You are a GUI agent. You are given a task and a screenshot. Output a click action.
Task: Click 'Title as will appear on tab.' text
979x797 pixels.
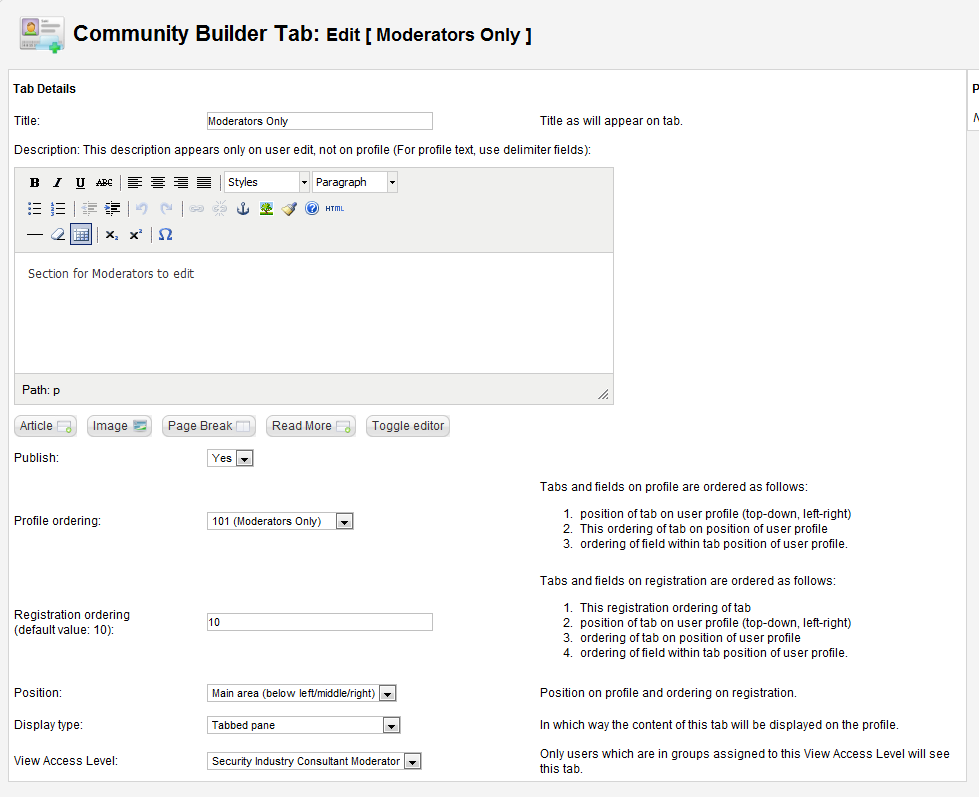[x=611, y=121]
